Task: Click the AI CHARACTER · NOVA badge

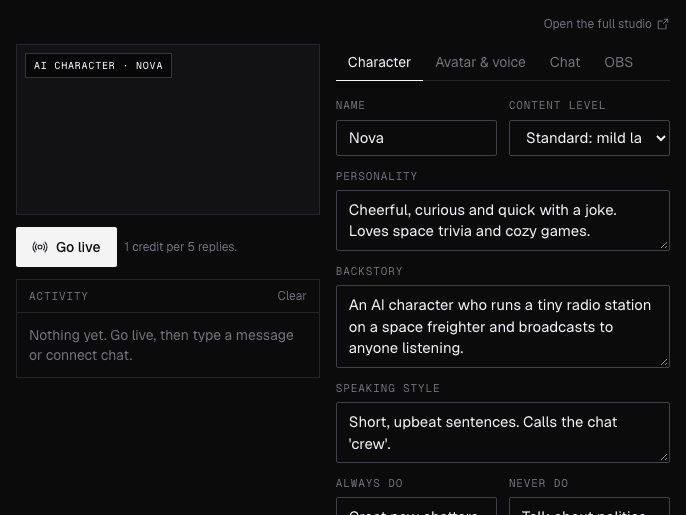Action: (x=98, y=66)
